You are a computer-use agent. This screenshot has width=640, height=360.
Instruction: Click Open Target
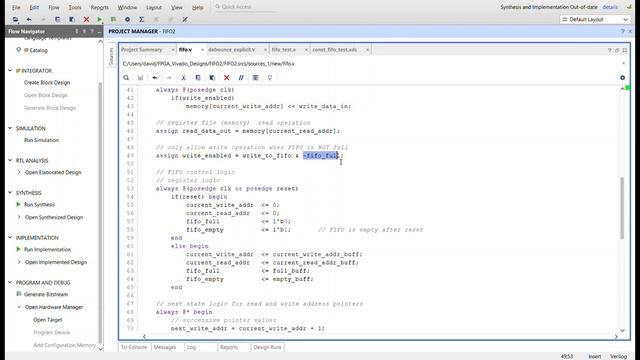click(48, 320)
